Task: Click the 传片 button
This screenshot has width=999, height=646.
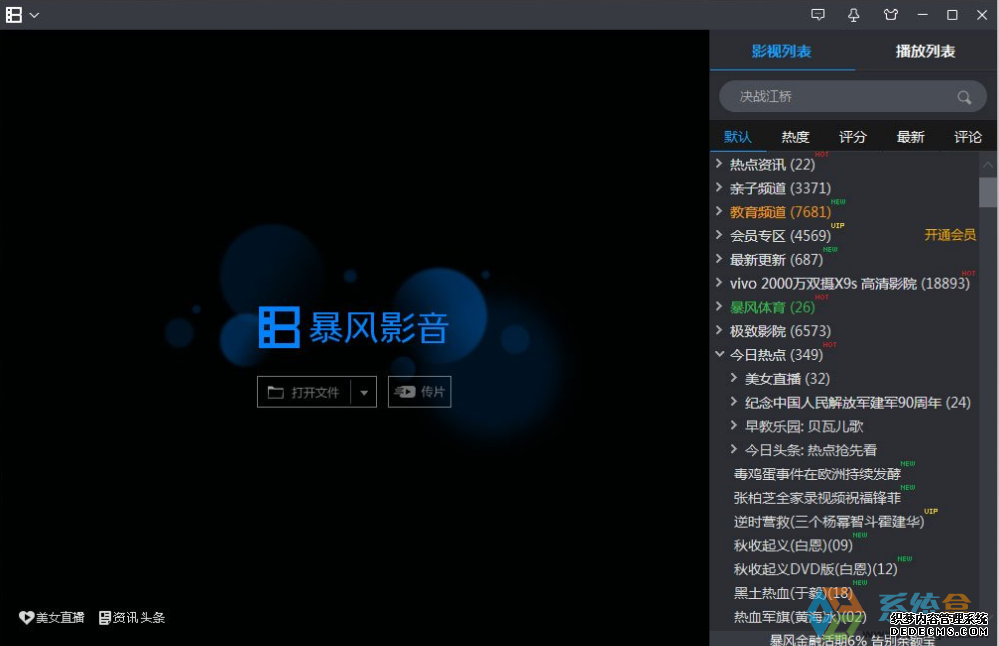Action: (419, 392)
